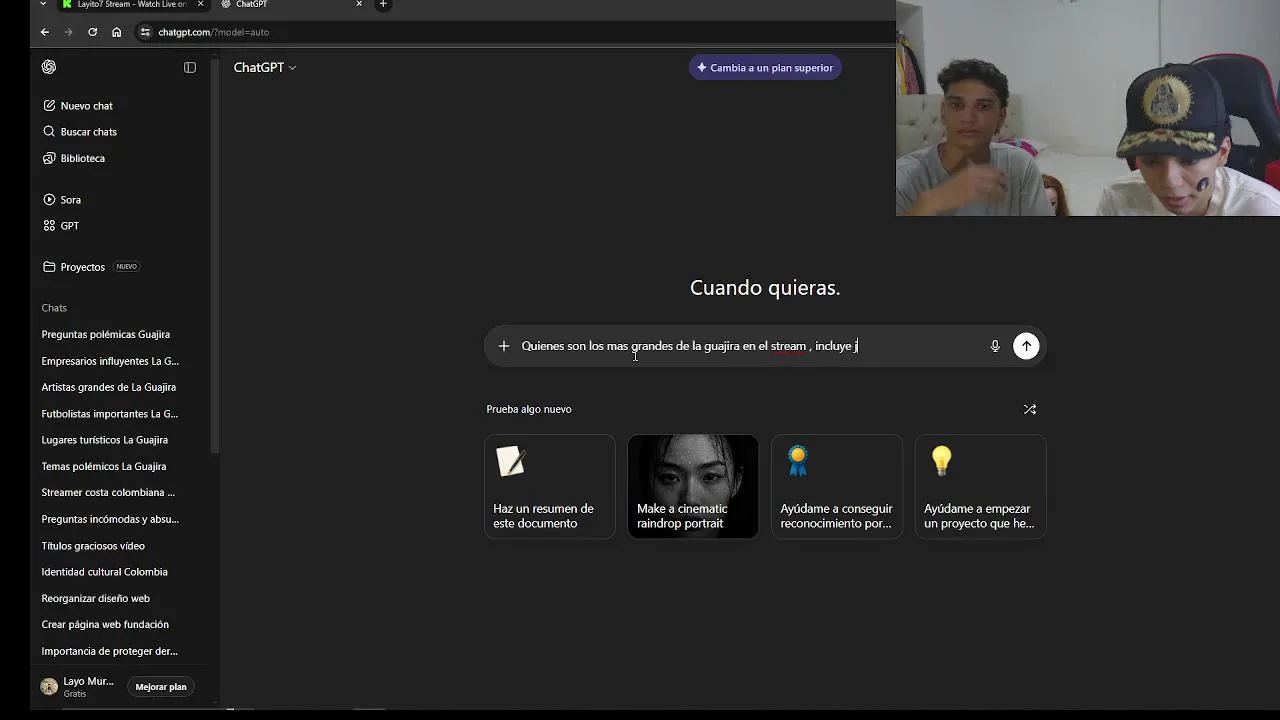Click the Proyectos folder icon
The height and width of the screenshot is (720, 1280).
(x=49, y=267)
